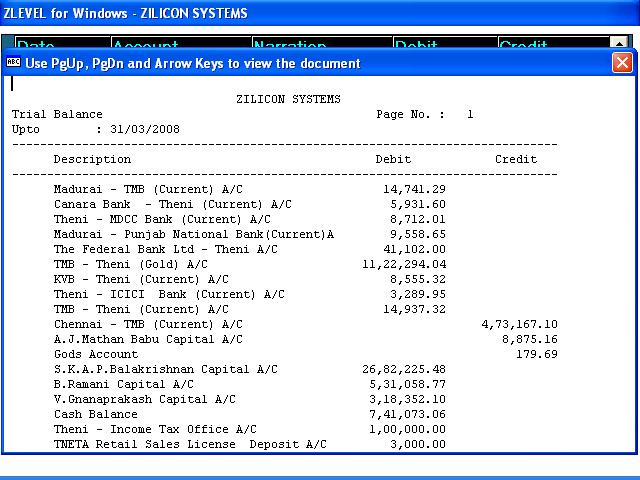
Task: Select the 'Trial Balance' heading text
Action: click(x=57, y=114)
